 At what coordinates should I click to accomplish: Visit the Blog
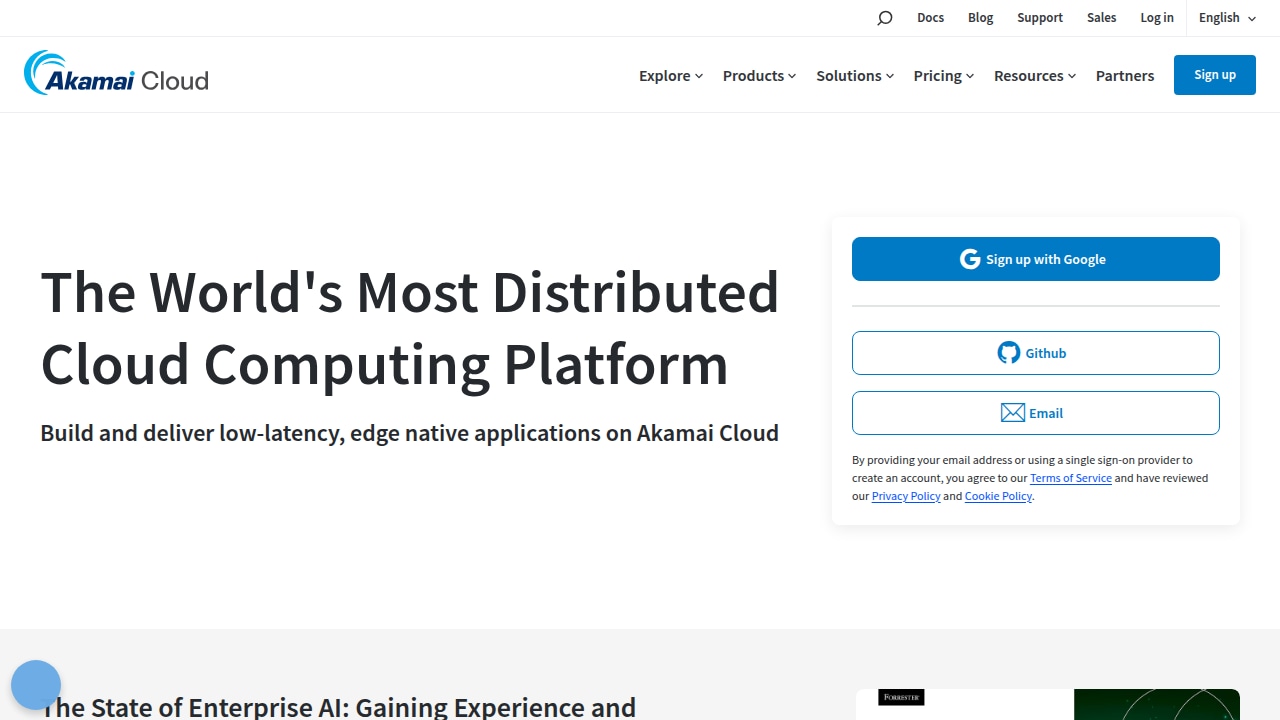point(981,18)
